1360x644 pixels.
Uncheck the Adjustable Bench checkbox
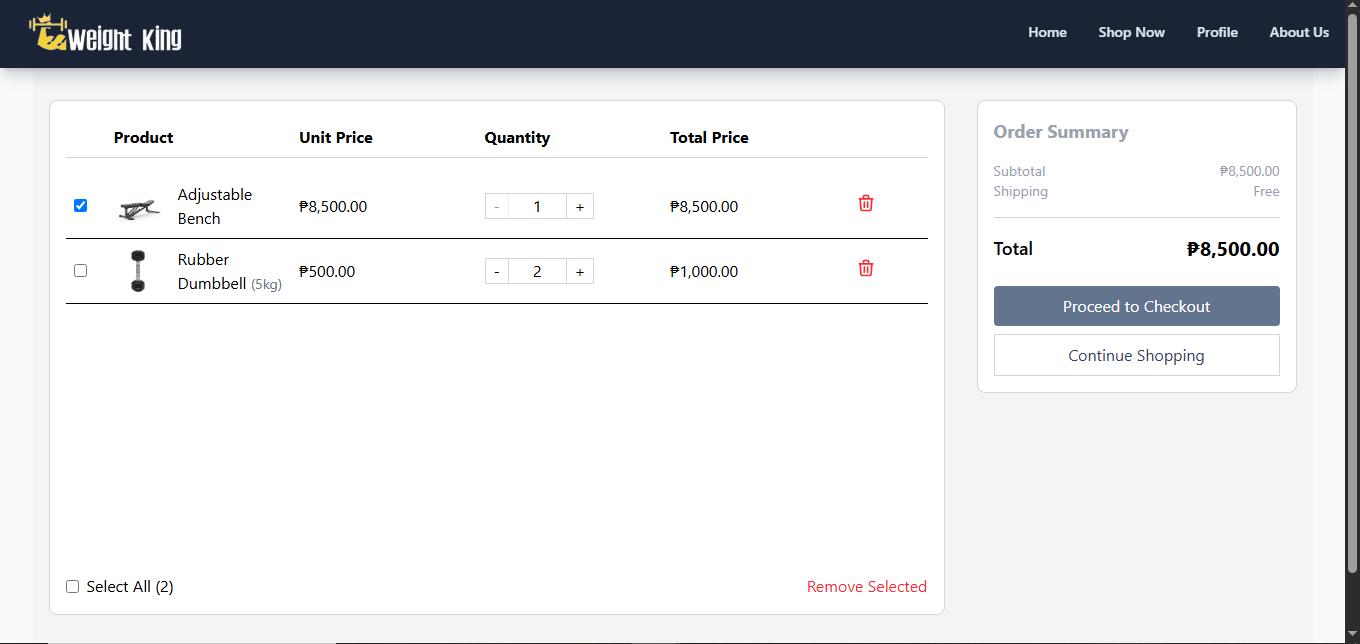point(81,205)
